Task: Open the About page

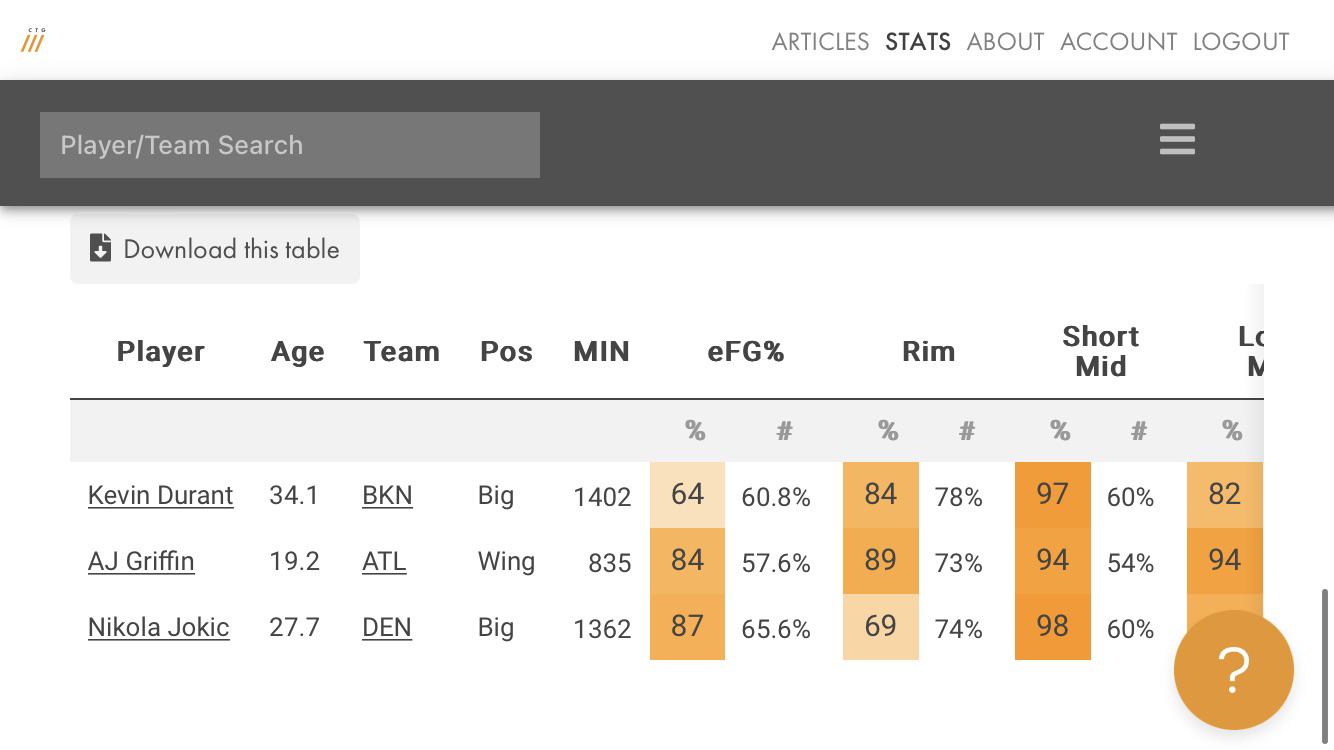Action: pyautogui.click(x=1005, y=42)
